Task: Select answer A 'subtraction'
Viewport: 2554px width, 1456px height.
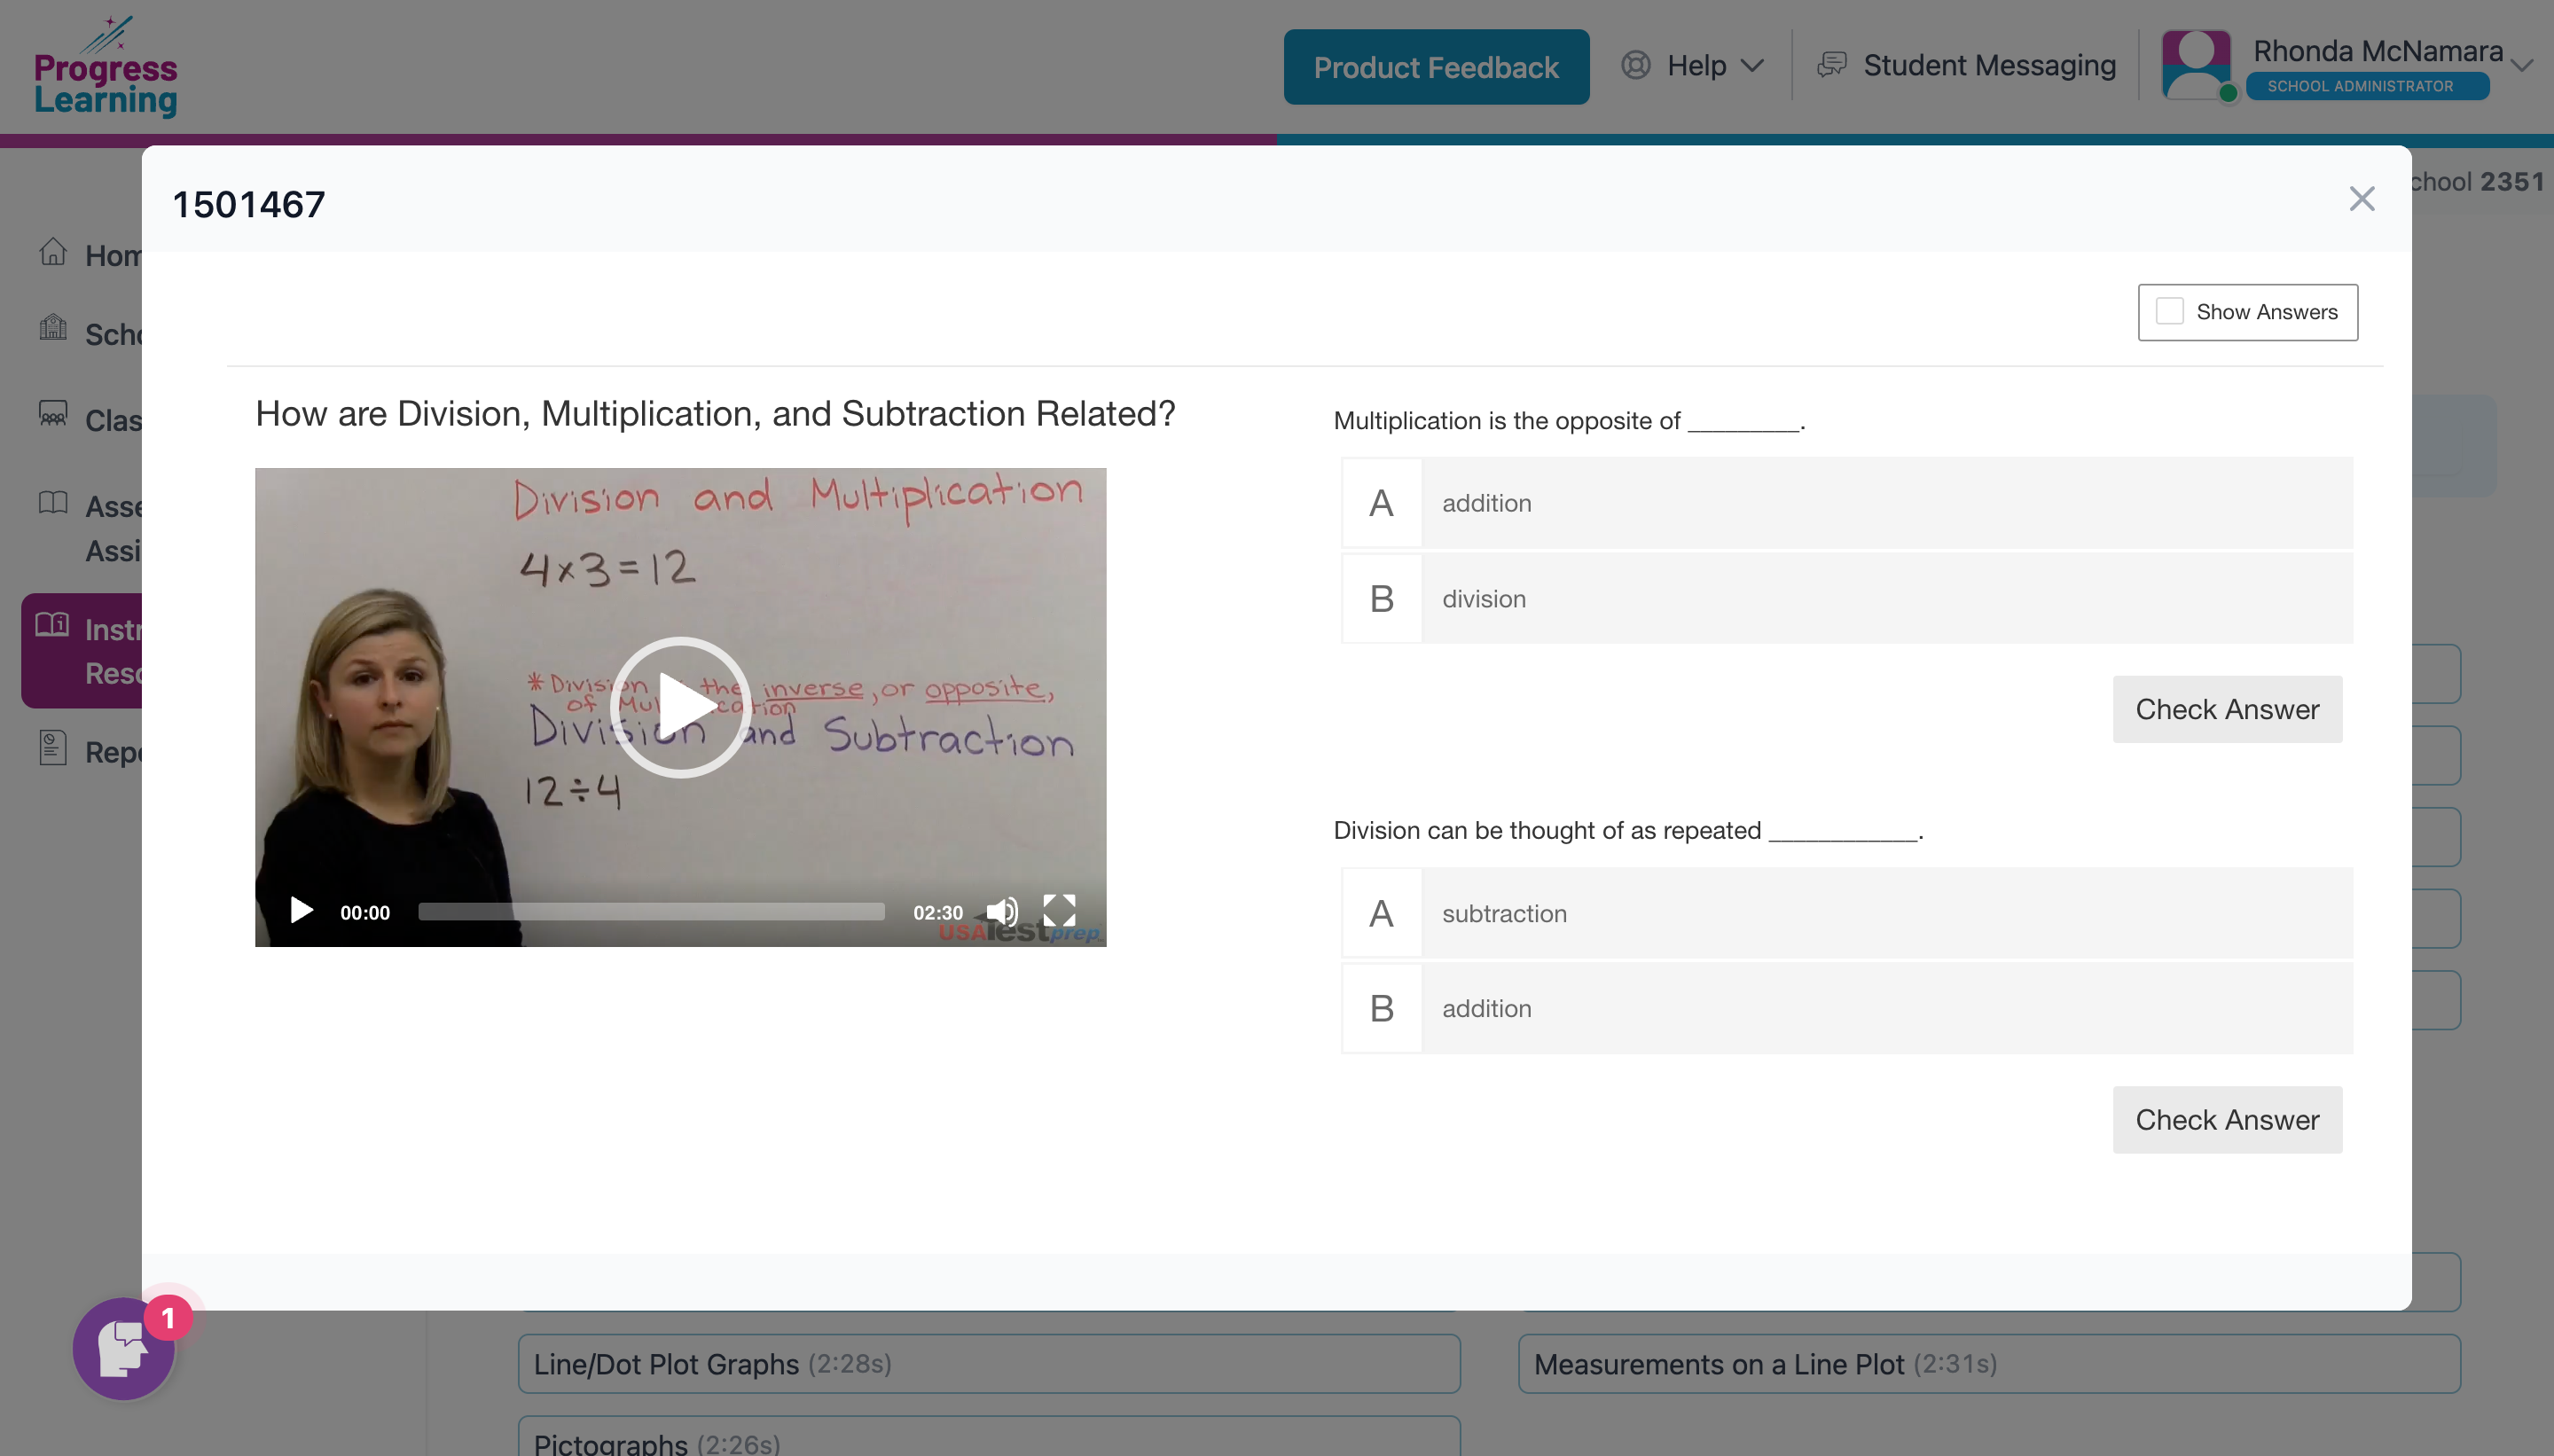Action: pos(1847,913)
